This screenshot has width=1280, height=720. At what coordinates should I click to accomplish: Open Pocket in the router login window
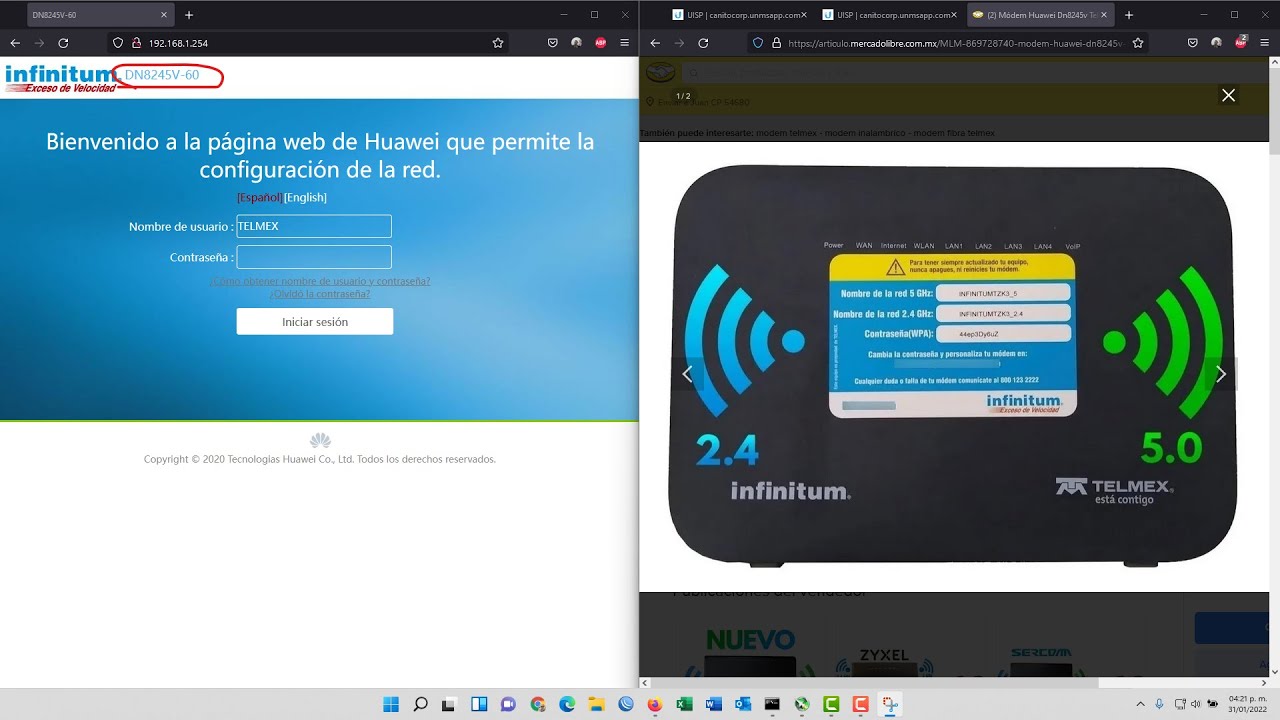coord(552,43)
